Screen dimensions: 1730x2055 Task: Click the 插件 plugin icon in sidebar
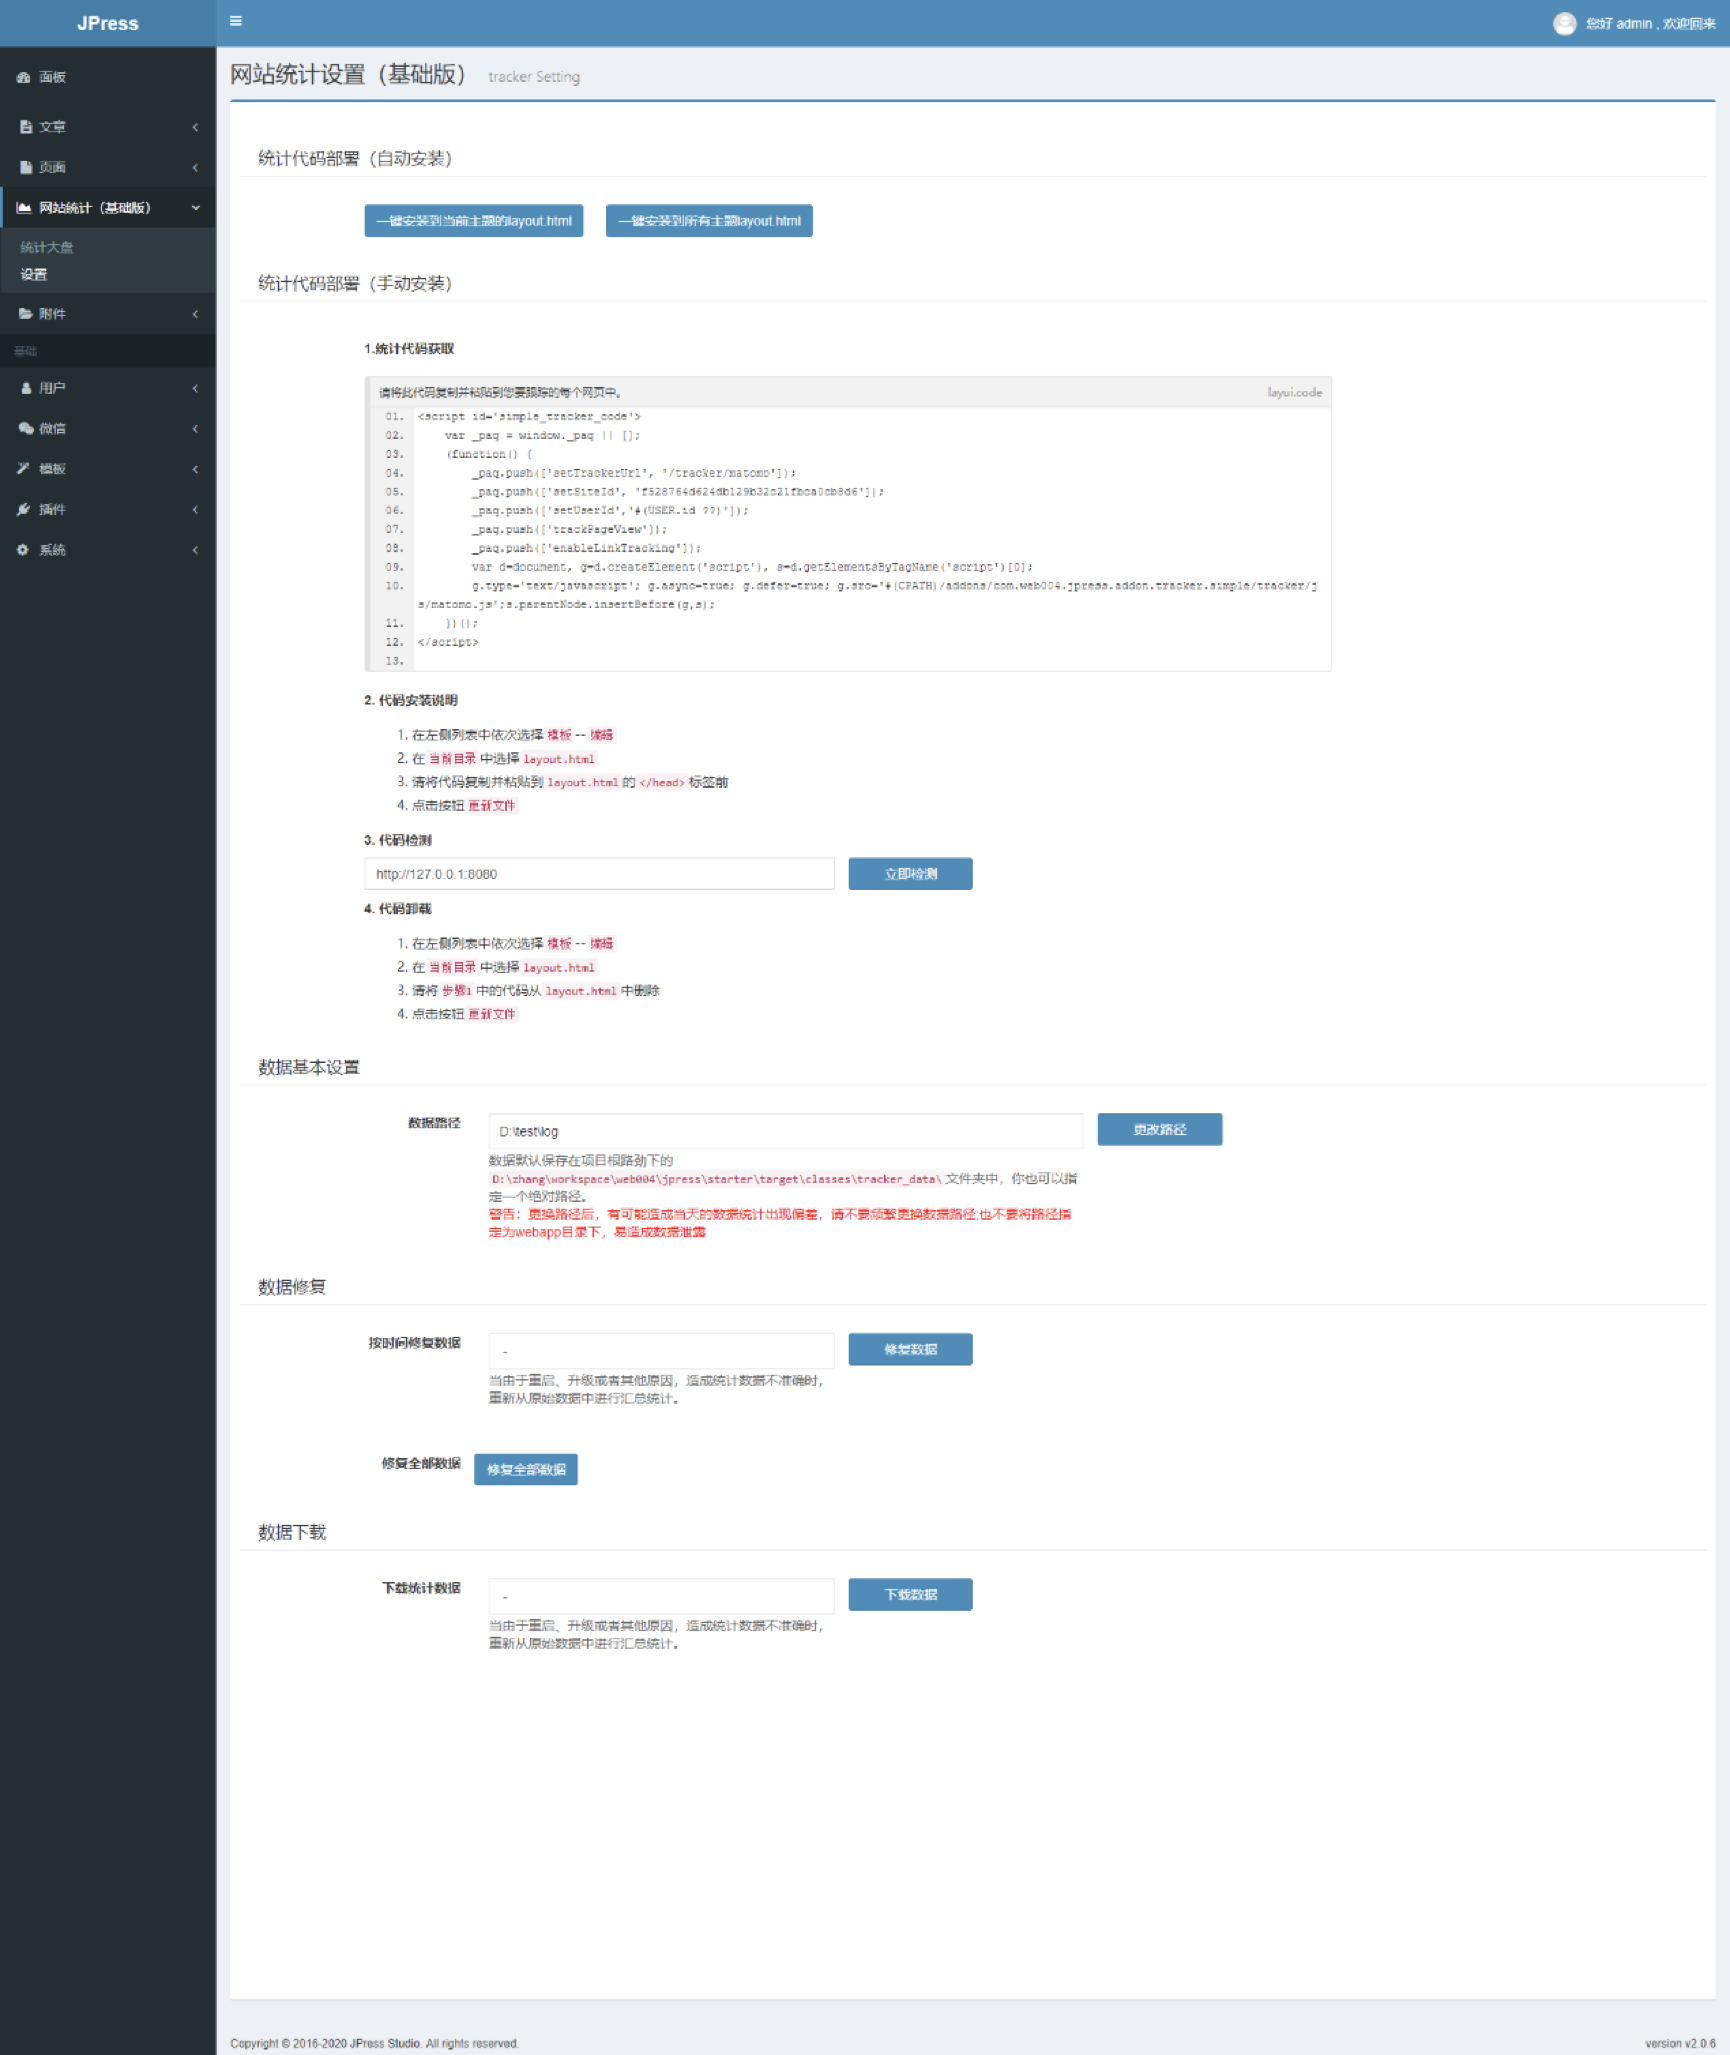[23, 509]
